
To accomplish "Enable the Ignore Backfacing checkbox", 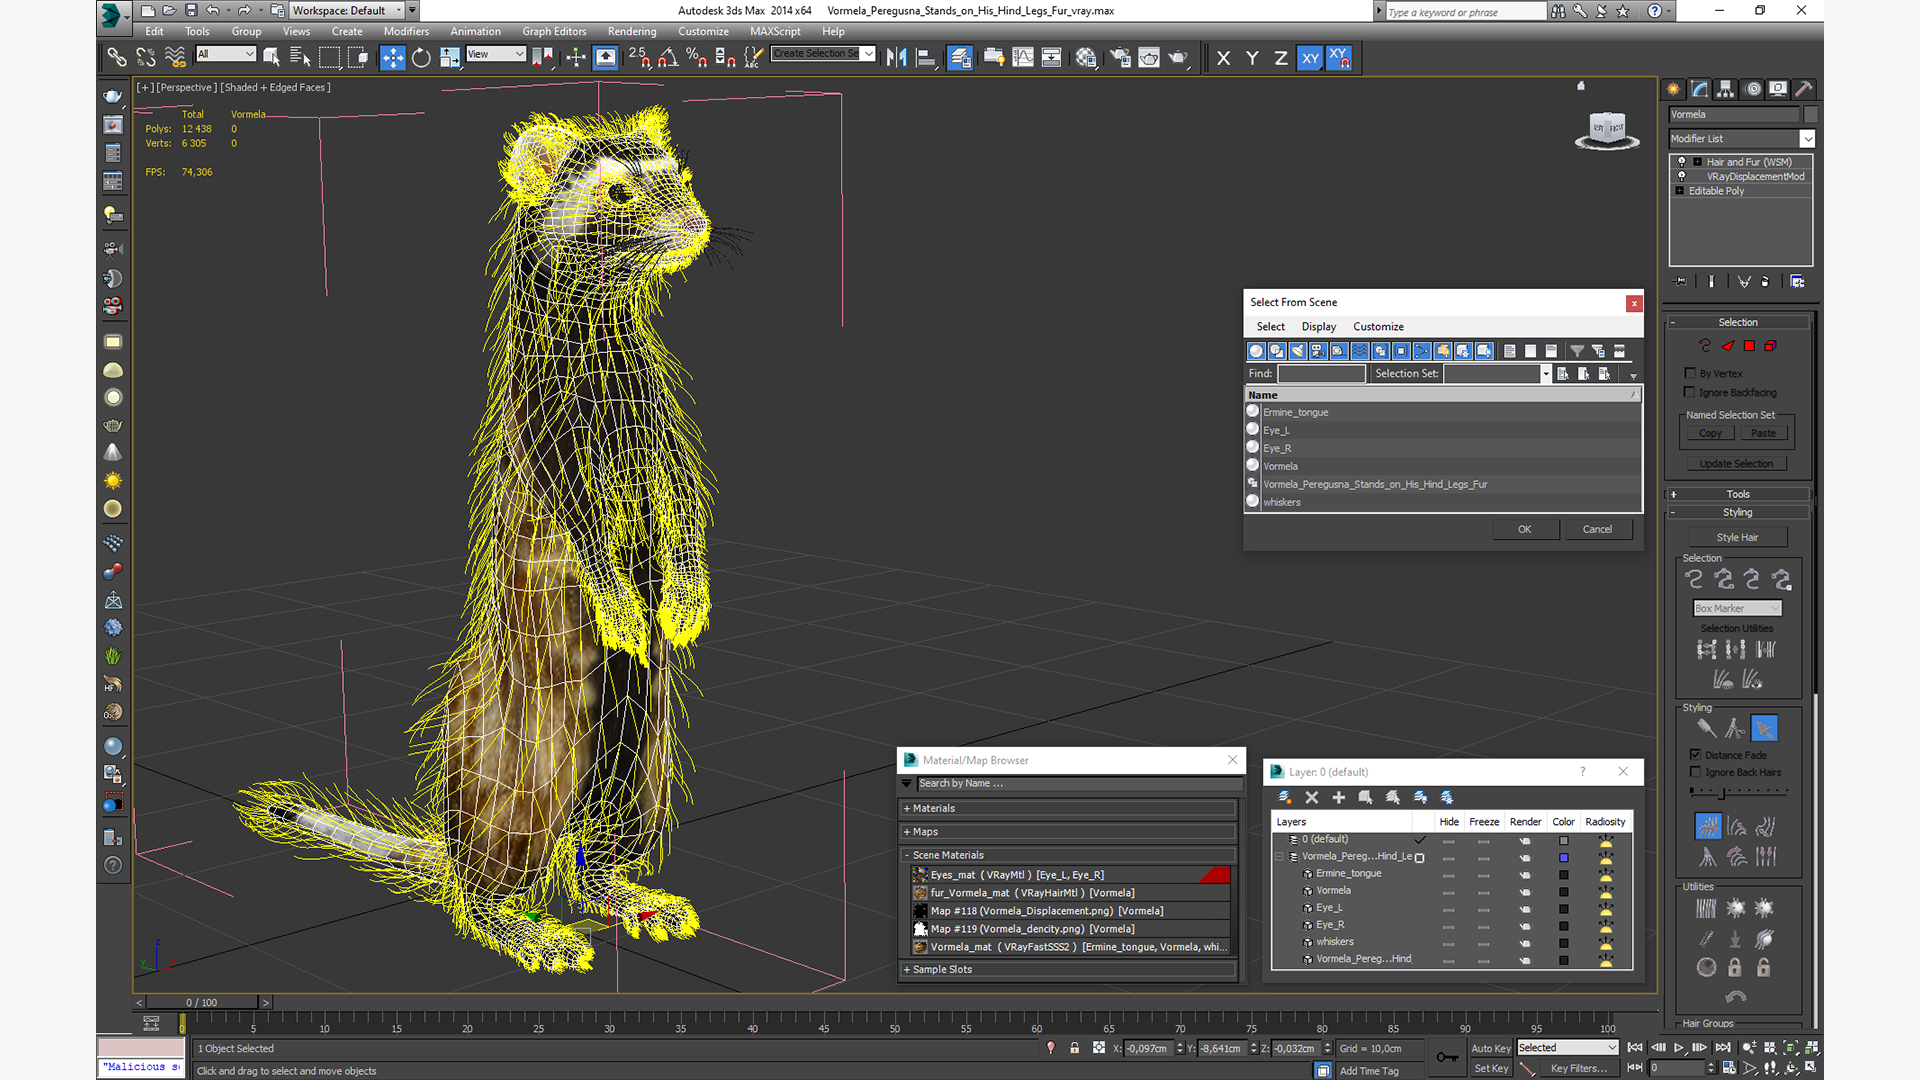I will (1691, 392).
